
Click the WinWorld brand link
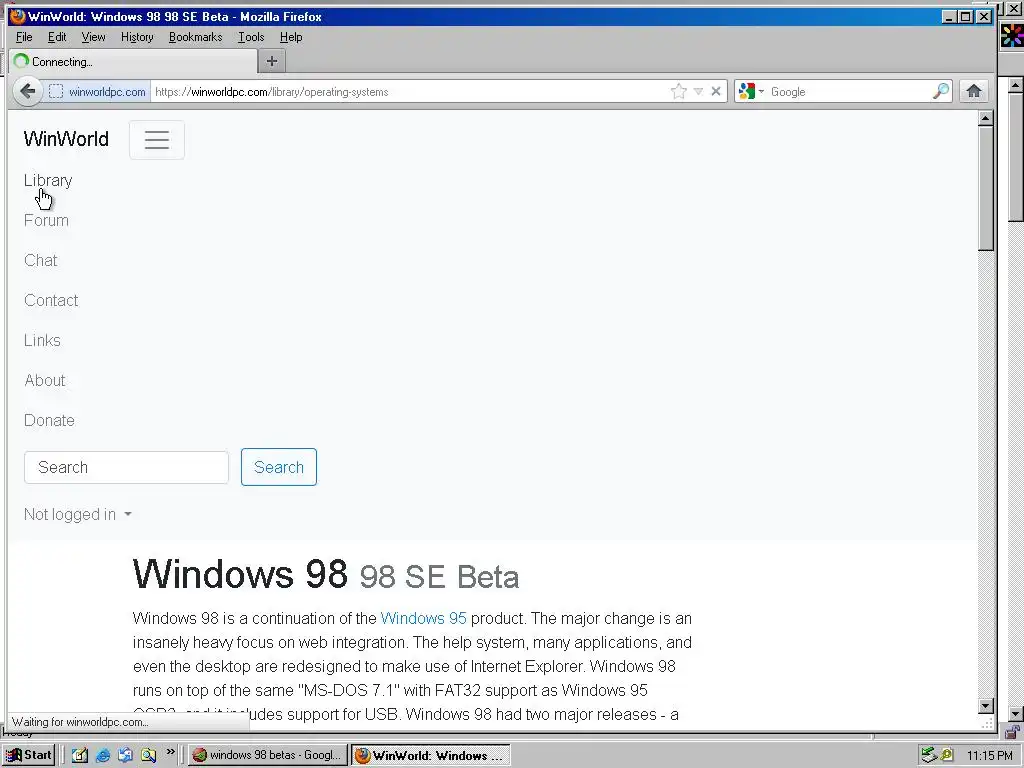pos(66,139)
